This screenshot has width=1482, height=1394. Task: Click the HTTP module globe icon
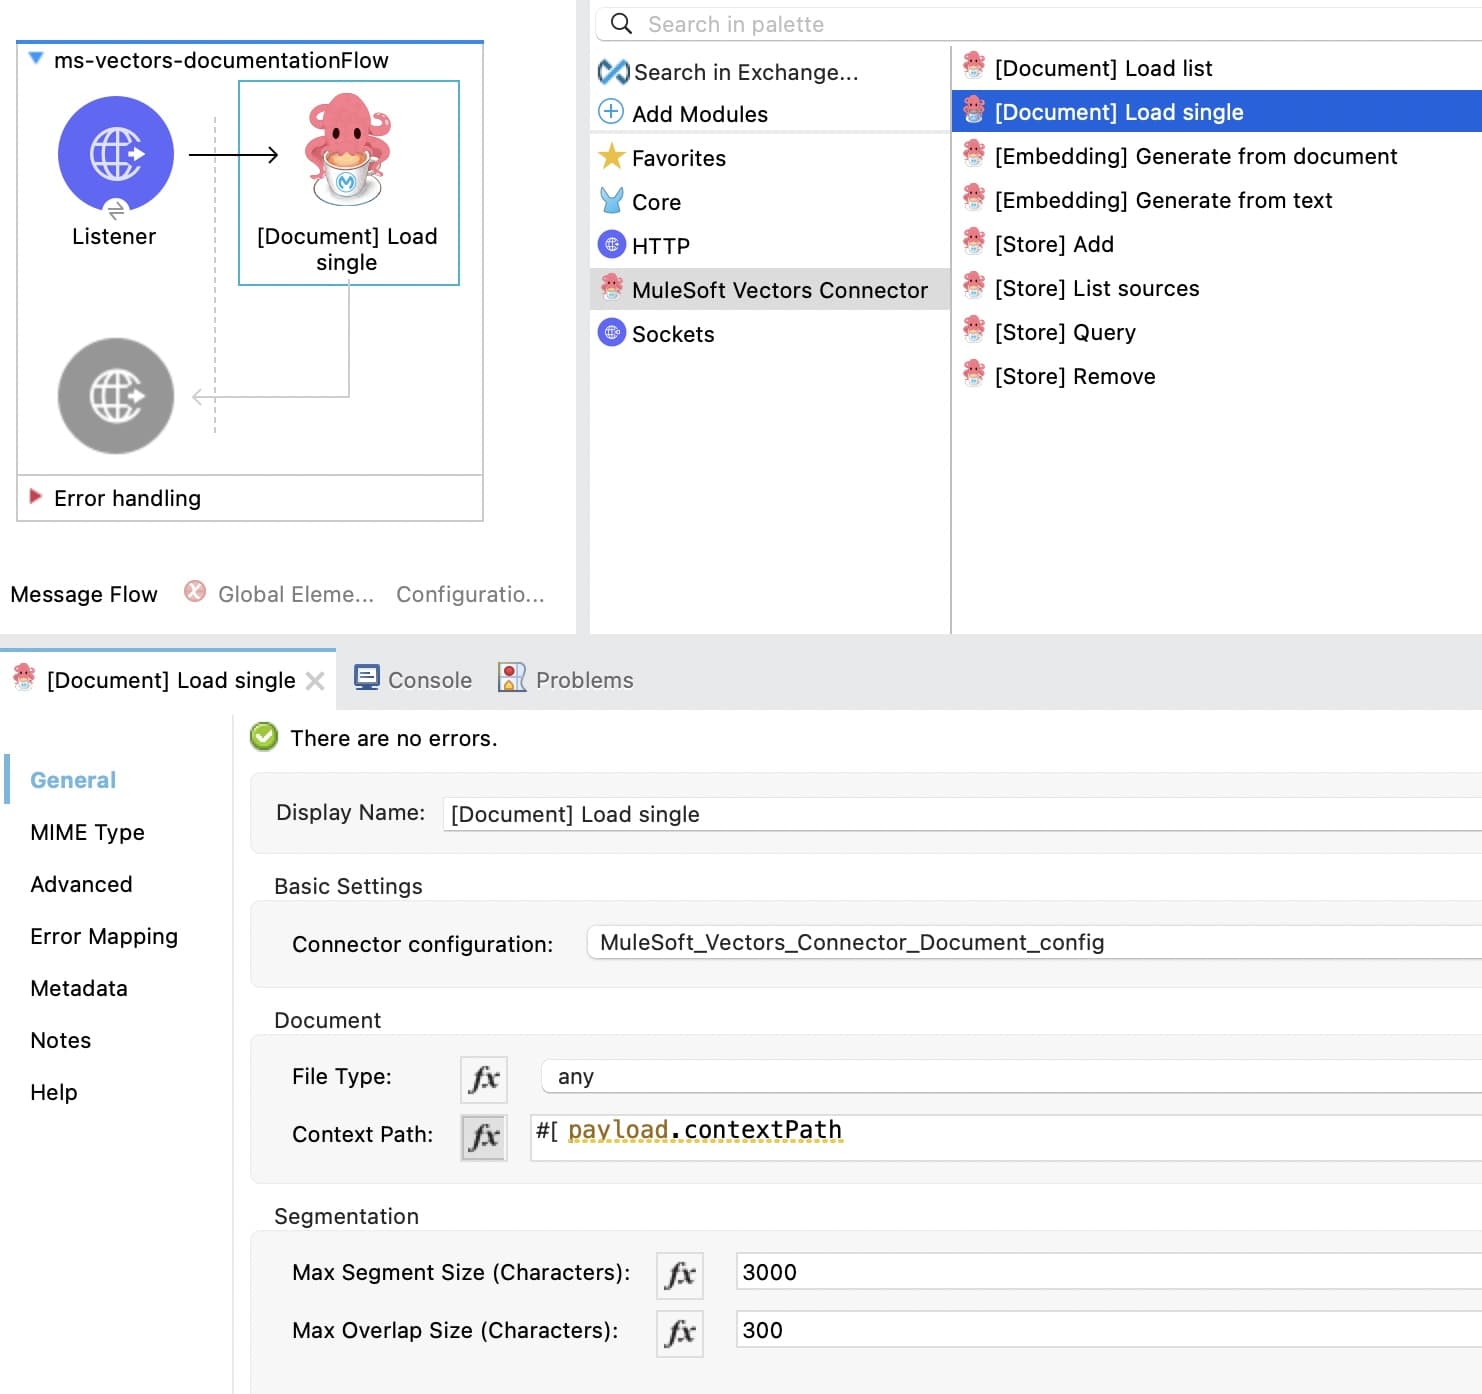point(611,244)
